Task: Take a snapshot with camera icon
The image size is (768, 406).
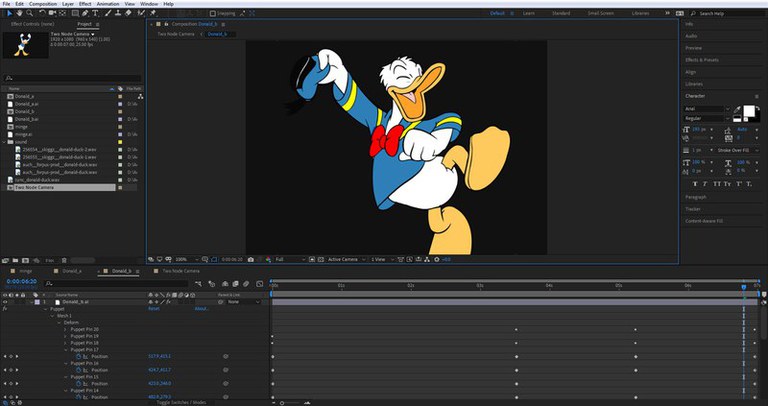Action: [x=251, y=259]
